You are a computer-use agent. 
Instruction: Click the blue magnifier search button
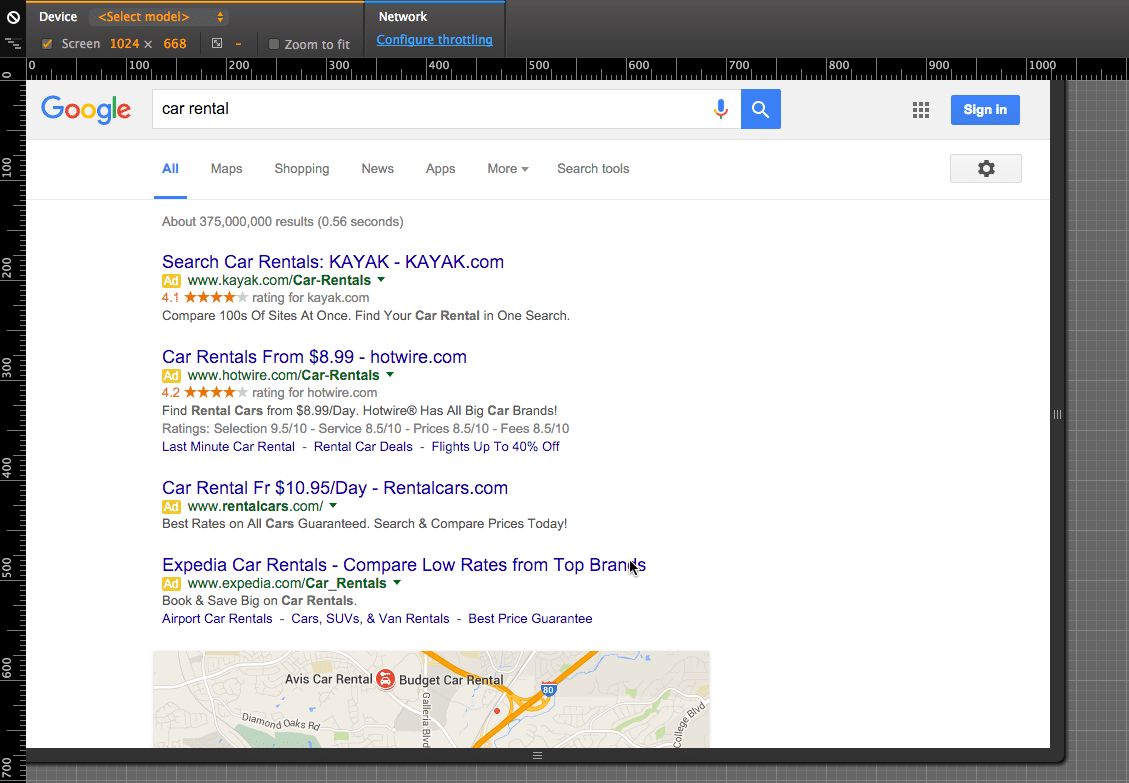[760, 109]
